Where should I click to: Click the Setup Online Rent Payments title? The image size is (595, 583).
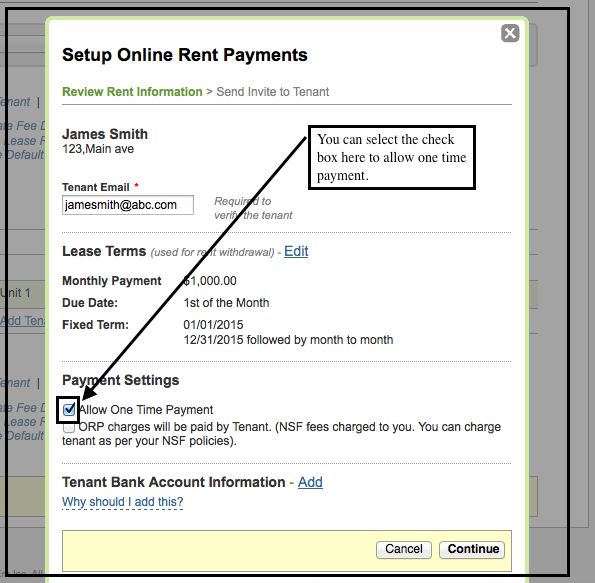point(185,55)
